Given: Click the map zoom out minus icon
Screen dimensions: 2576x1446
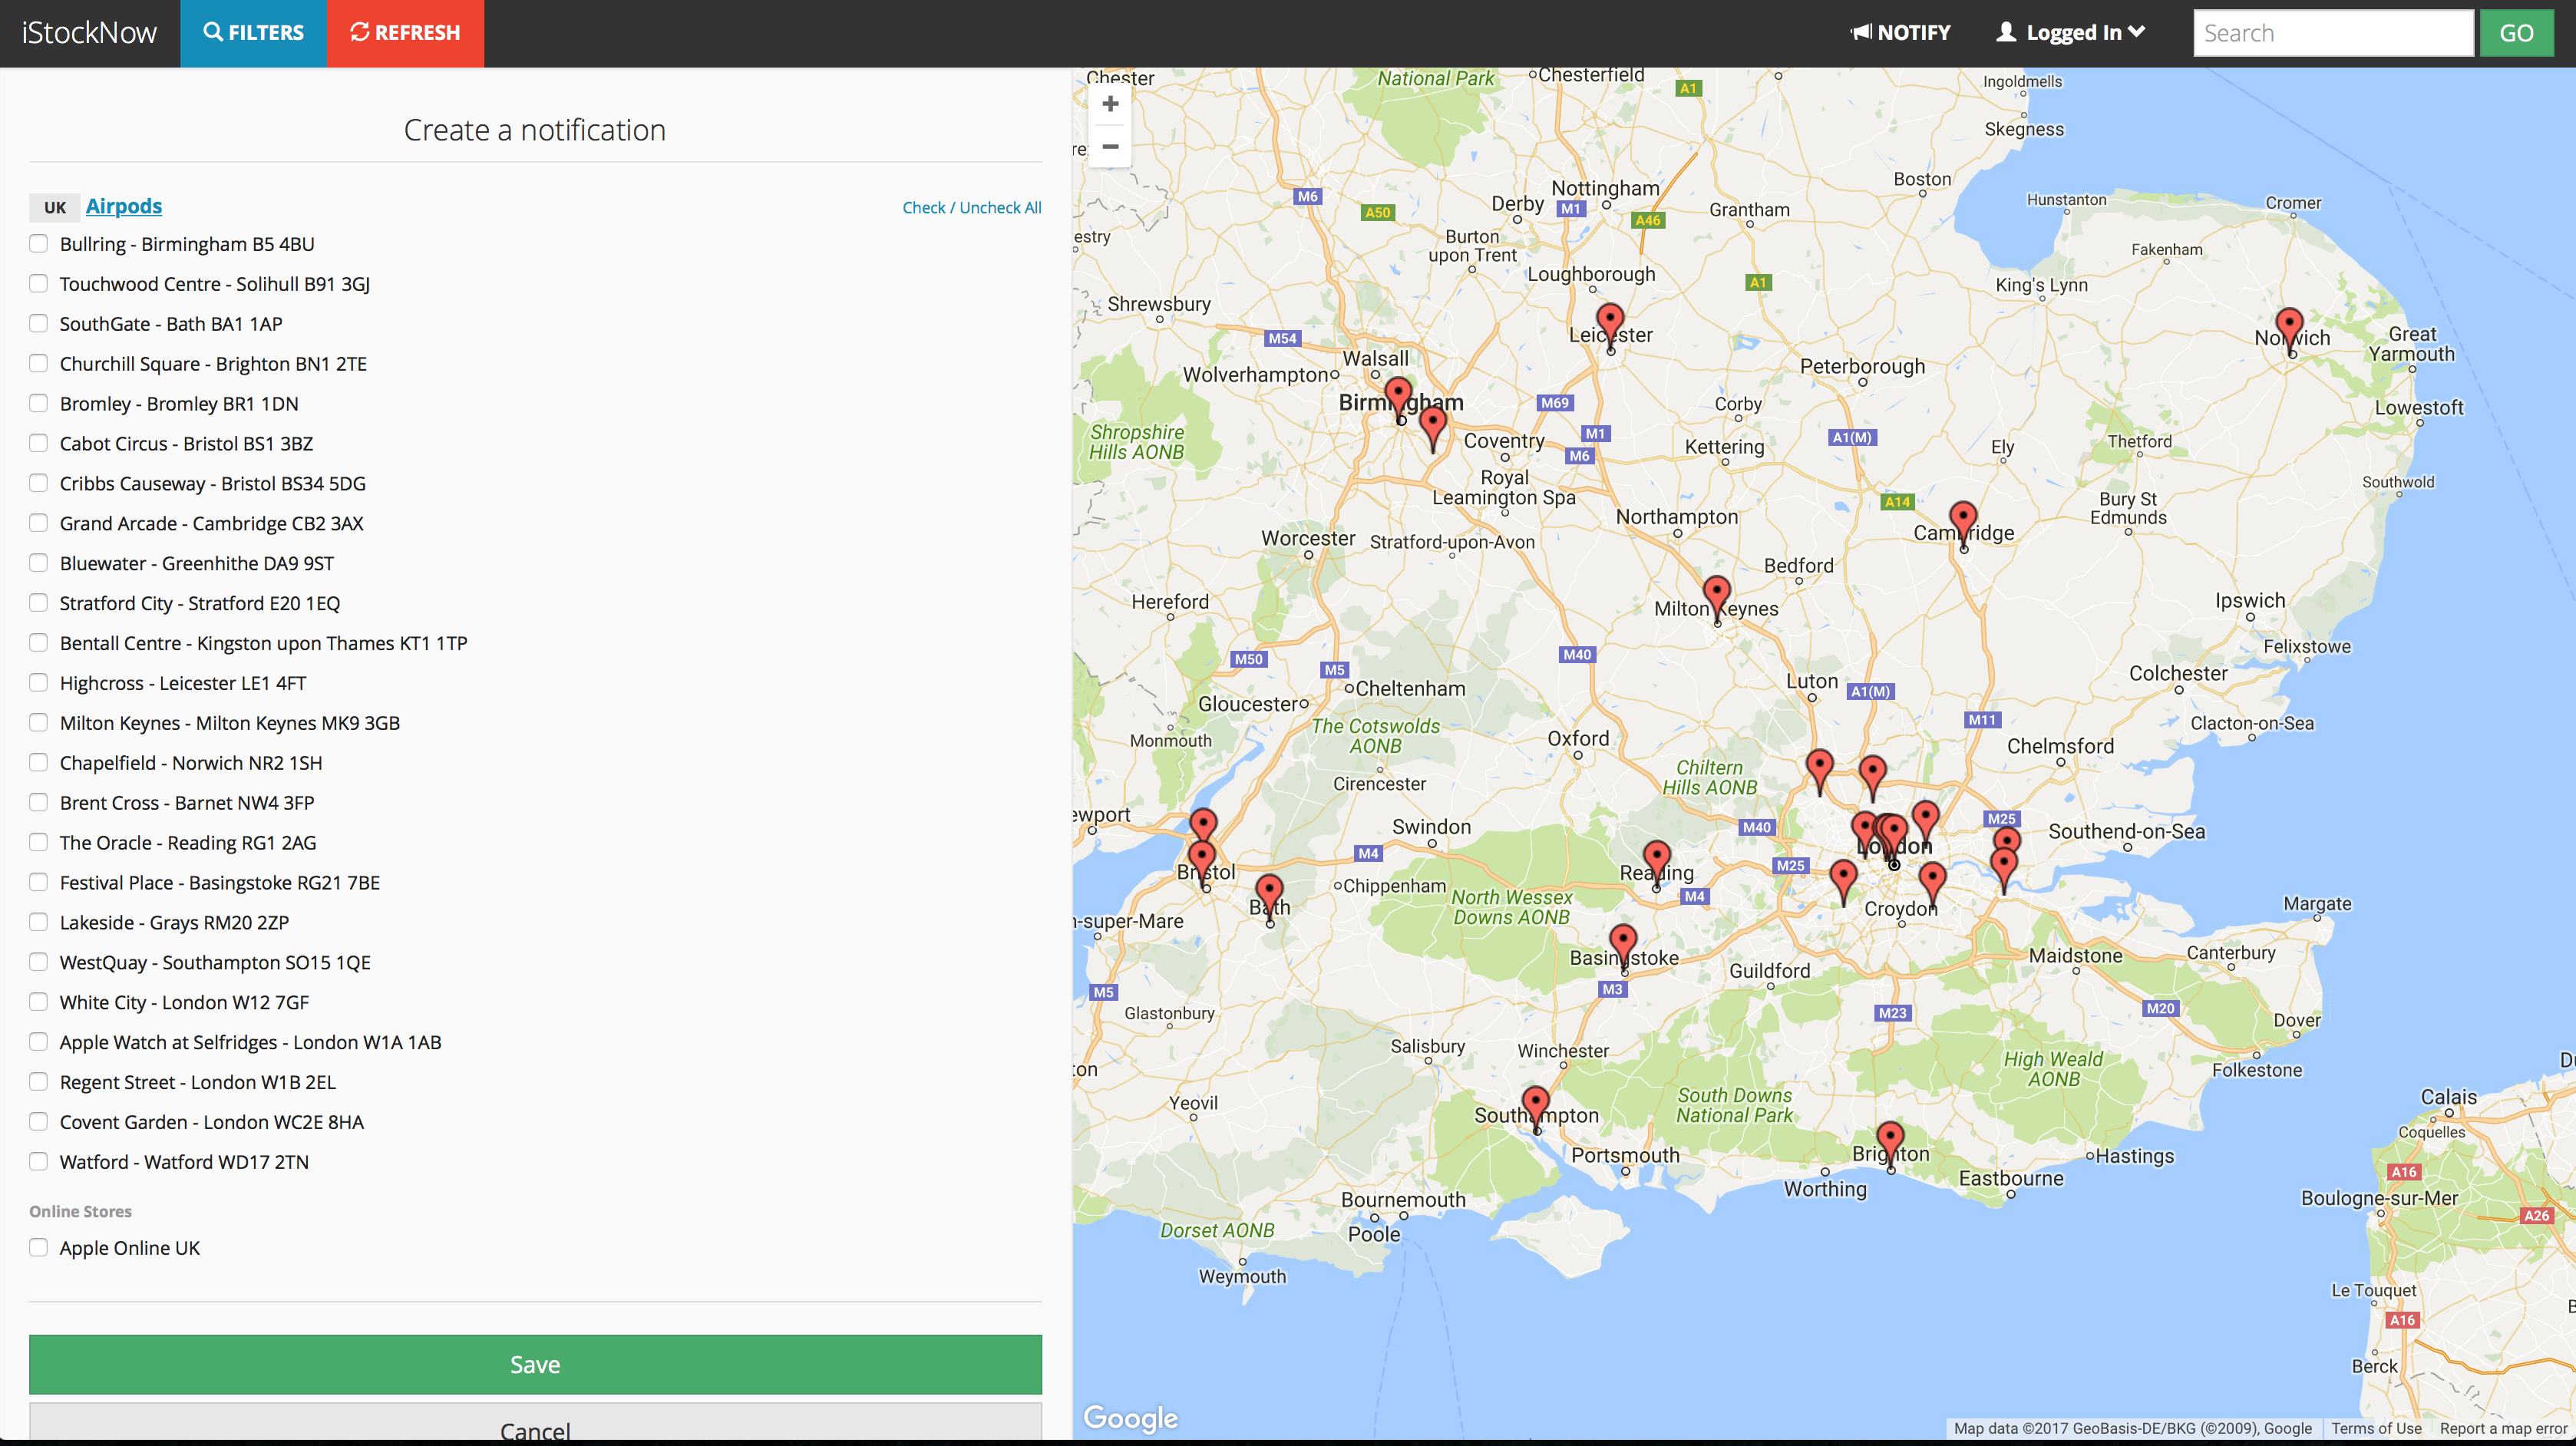Looking at the screenshot, I should coord(1110,147).
